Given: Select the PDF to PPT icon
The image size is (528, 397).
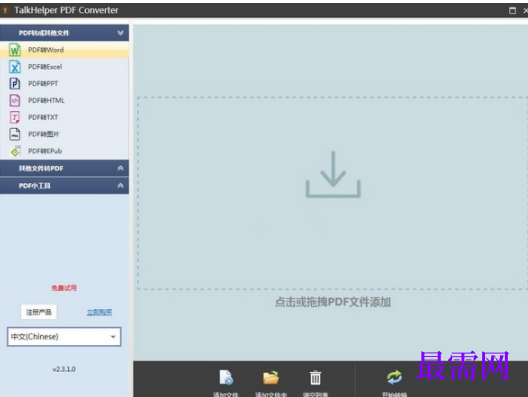Looking at the screenshot, I should (14, 84).
